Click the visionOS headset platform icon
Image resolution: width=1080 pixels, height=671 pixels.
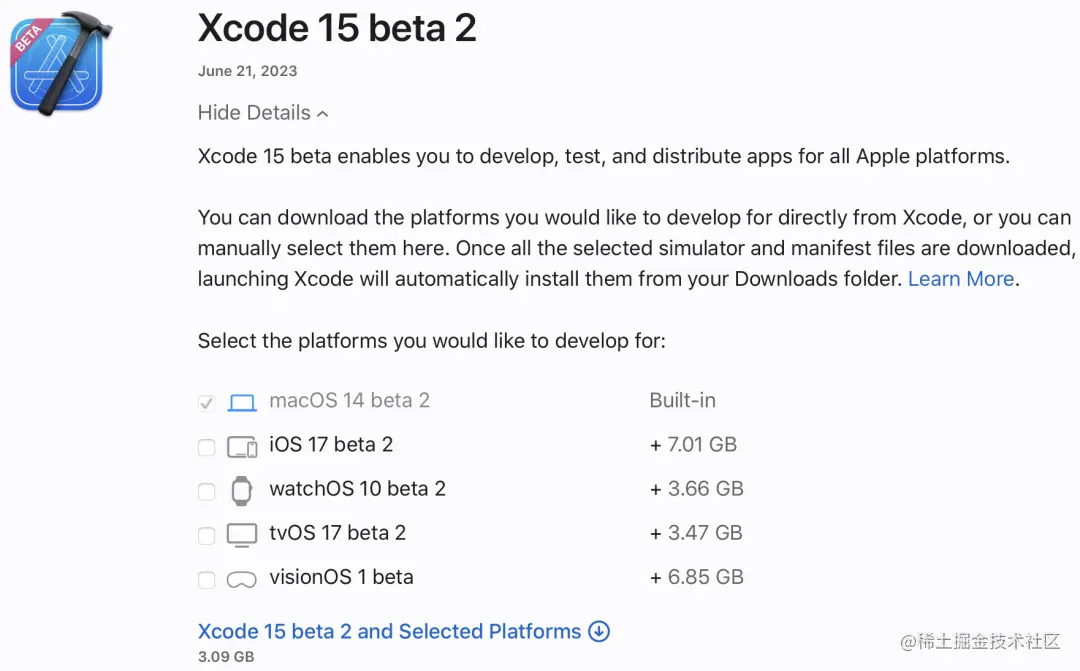(x=242, y=579)
